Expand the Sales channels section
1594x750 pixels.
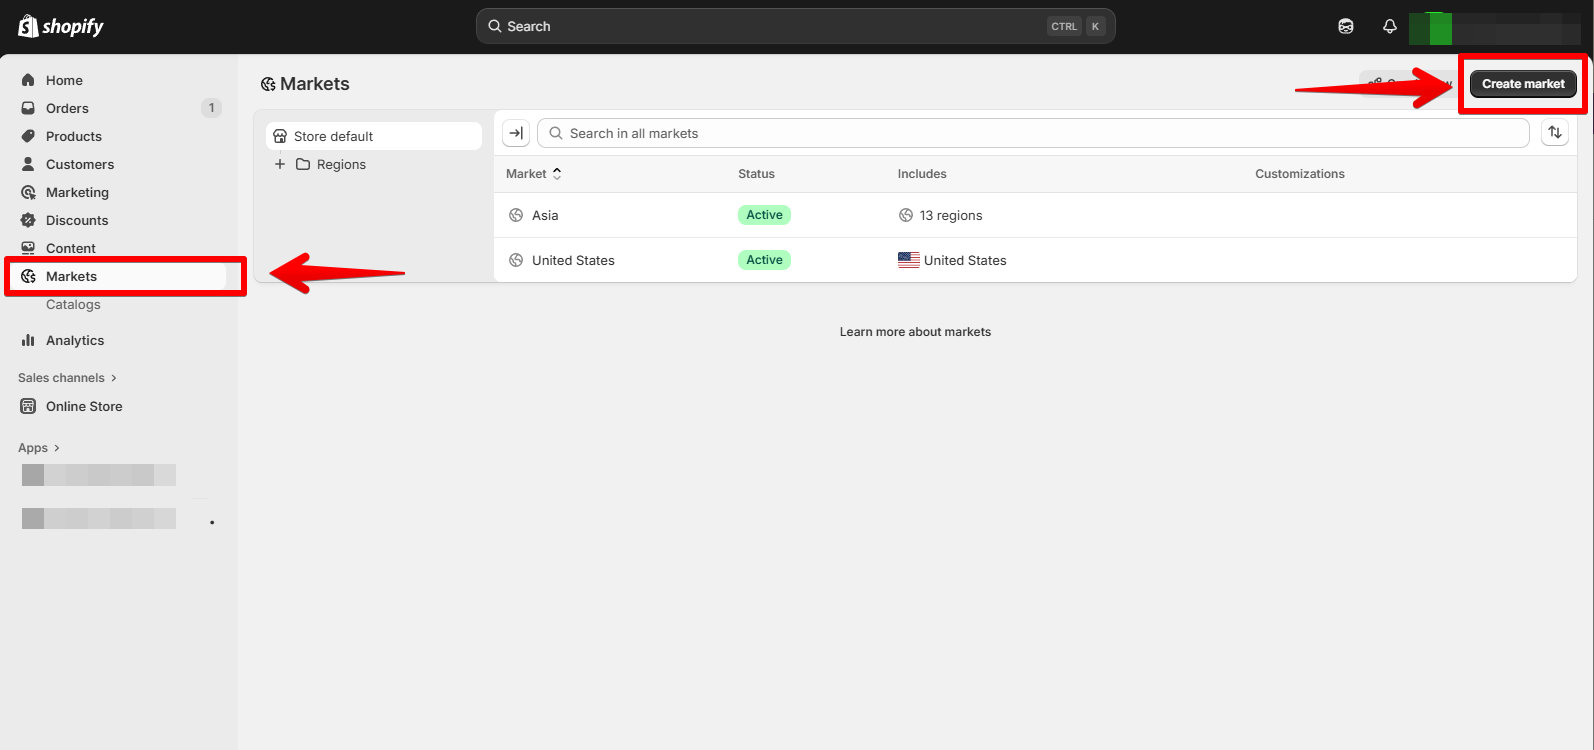coord(67,378)
